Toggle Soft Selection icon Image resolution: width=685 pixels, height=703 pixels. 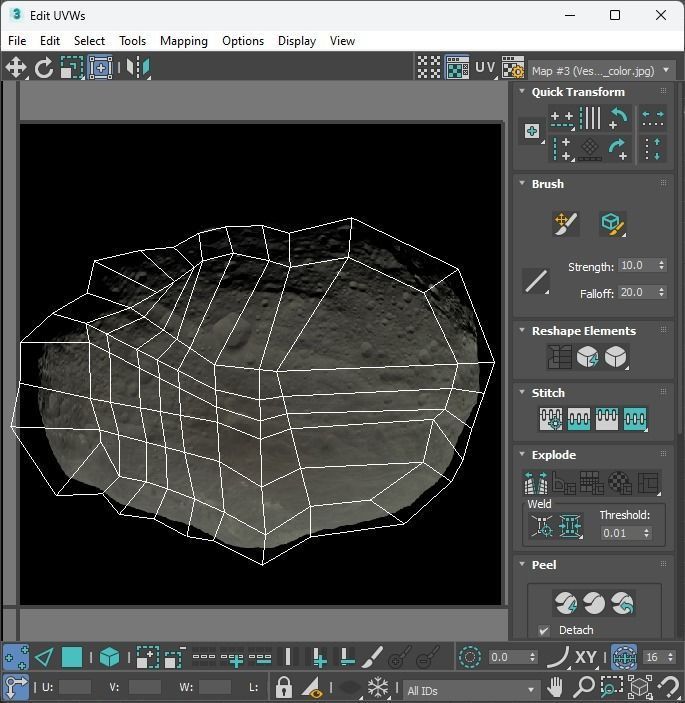(x=470, y=657)
